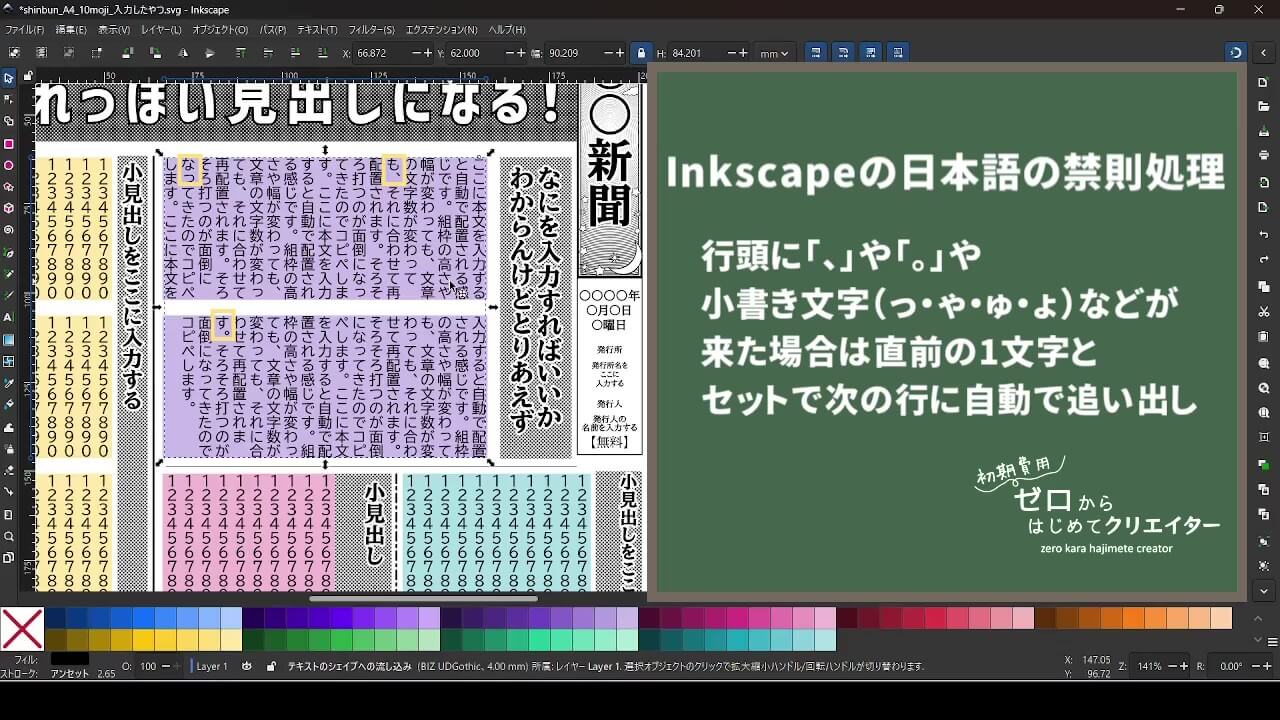Image resolution: width=1280 pixels, height=720 pixels.
Task: Select the Selector arrow tool
Action: coord(9,78)
